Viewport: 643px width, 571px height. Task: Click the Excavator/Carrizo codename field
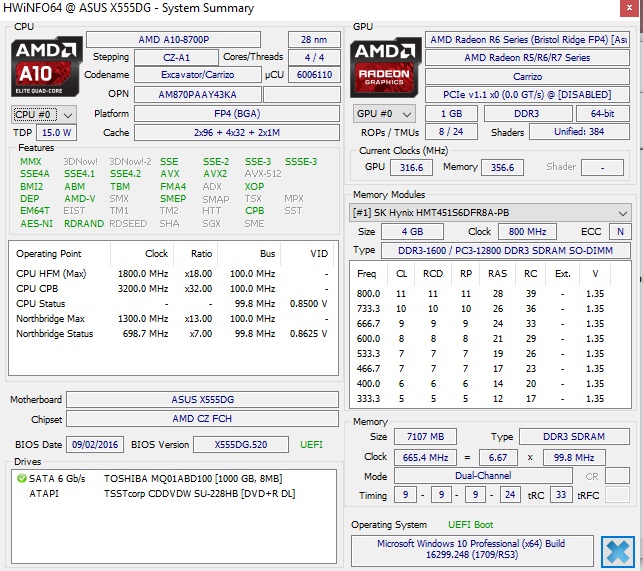point(198,75)
